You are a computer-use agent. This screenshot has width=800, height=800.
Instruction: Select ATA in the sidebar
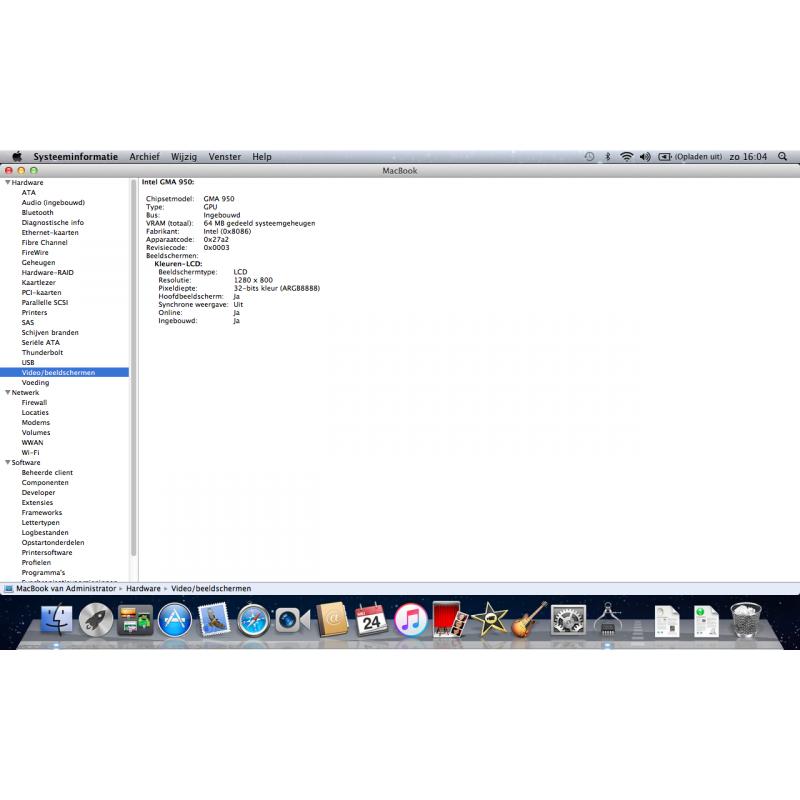29,192
